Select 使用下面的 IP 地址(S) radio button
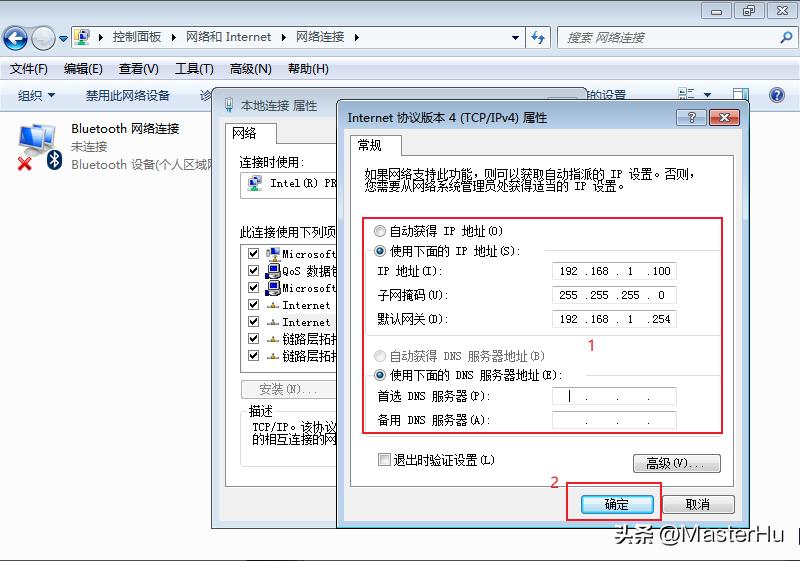Viewport: 800px width, 561px height. point(380,251)
